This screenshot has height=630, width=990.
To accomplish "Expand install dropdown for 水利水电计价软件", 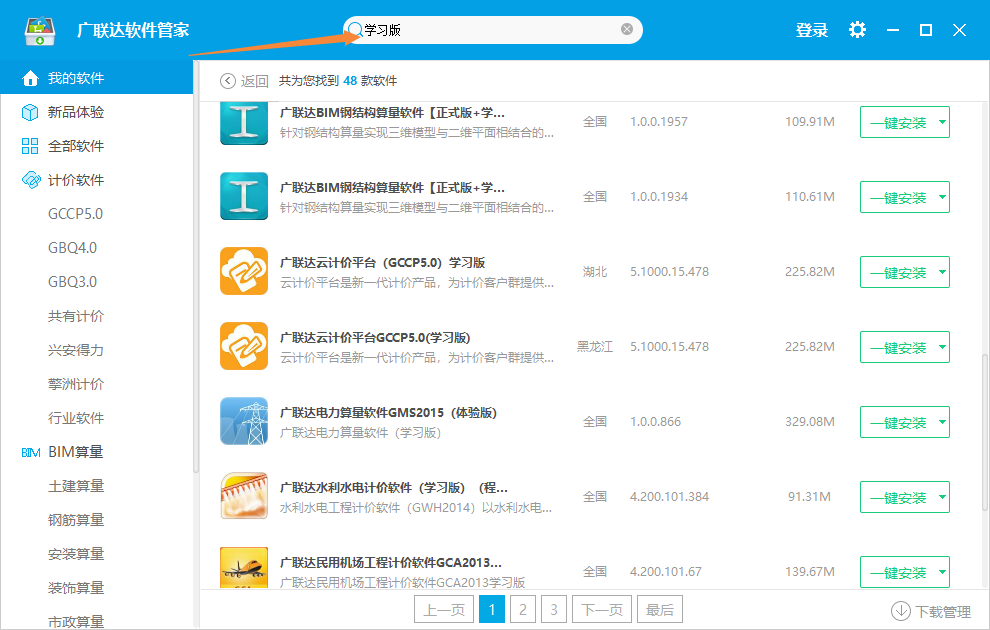I will coord(942,497).
